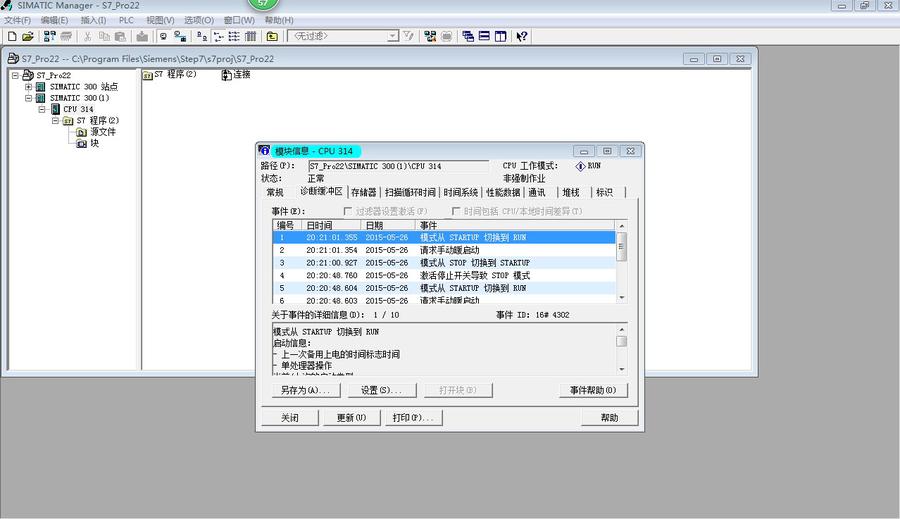Click the Download to PLC icon

(x=142, y=36)
